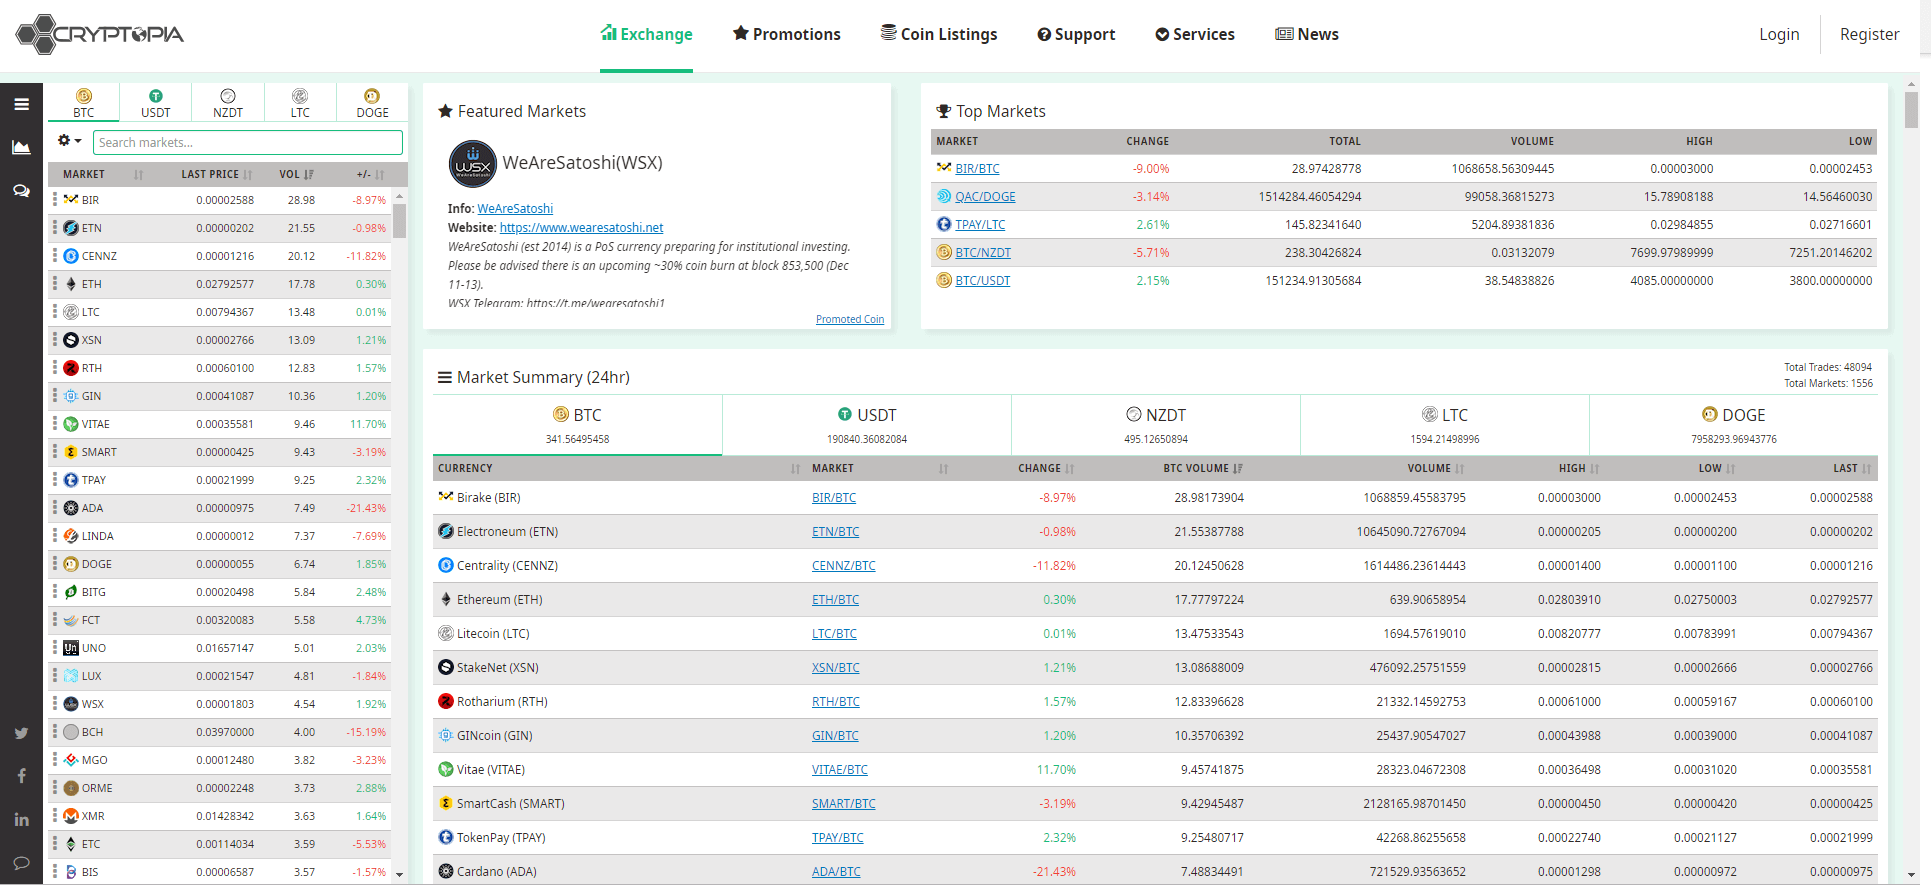1931x885 pixels.
Task: Click the sidebar market list scrollbar down arrow
Action: pos(400,875)
